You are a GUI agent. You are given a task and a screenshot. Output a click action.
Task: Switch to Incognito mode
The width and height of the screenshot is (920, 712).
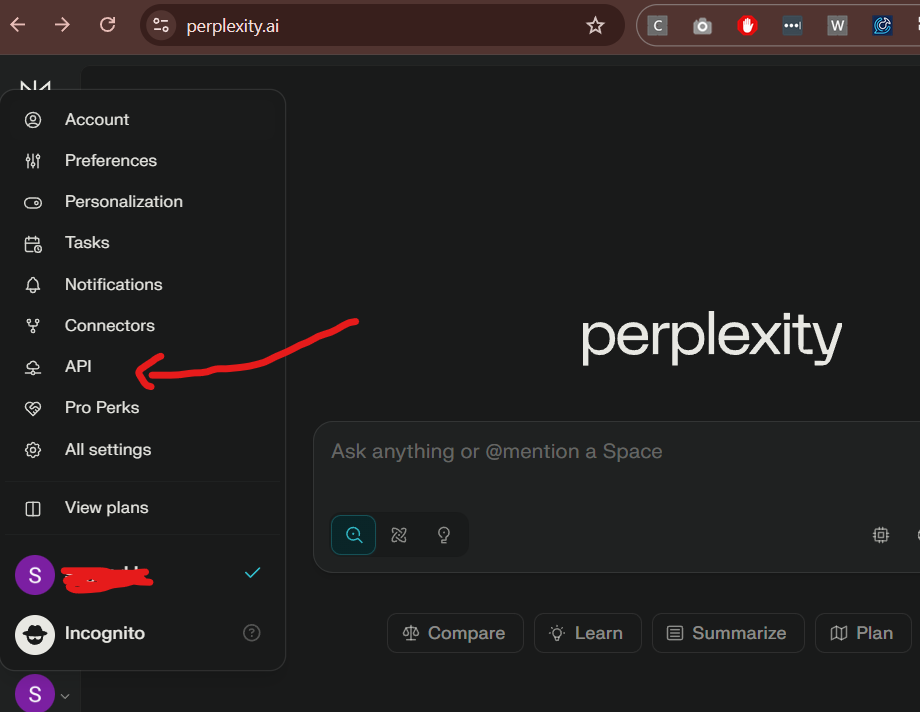143,634
